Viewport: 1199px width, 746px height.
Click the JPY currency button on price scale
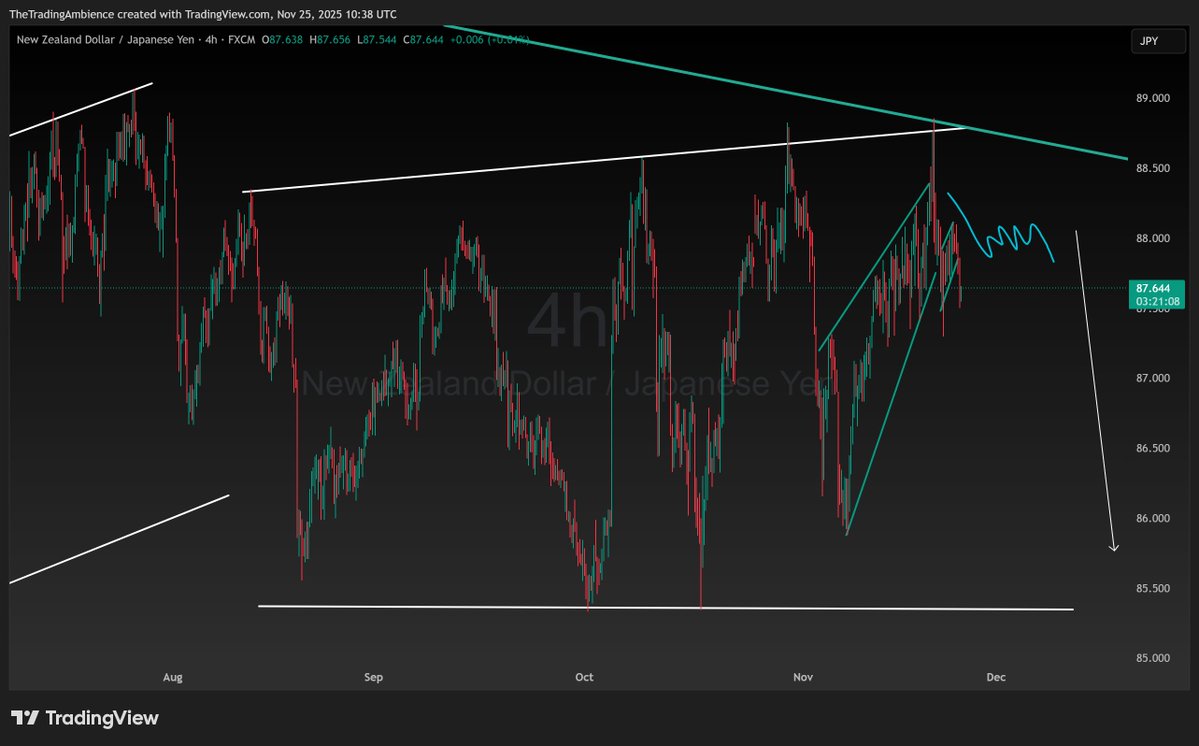point(1157,41)
